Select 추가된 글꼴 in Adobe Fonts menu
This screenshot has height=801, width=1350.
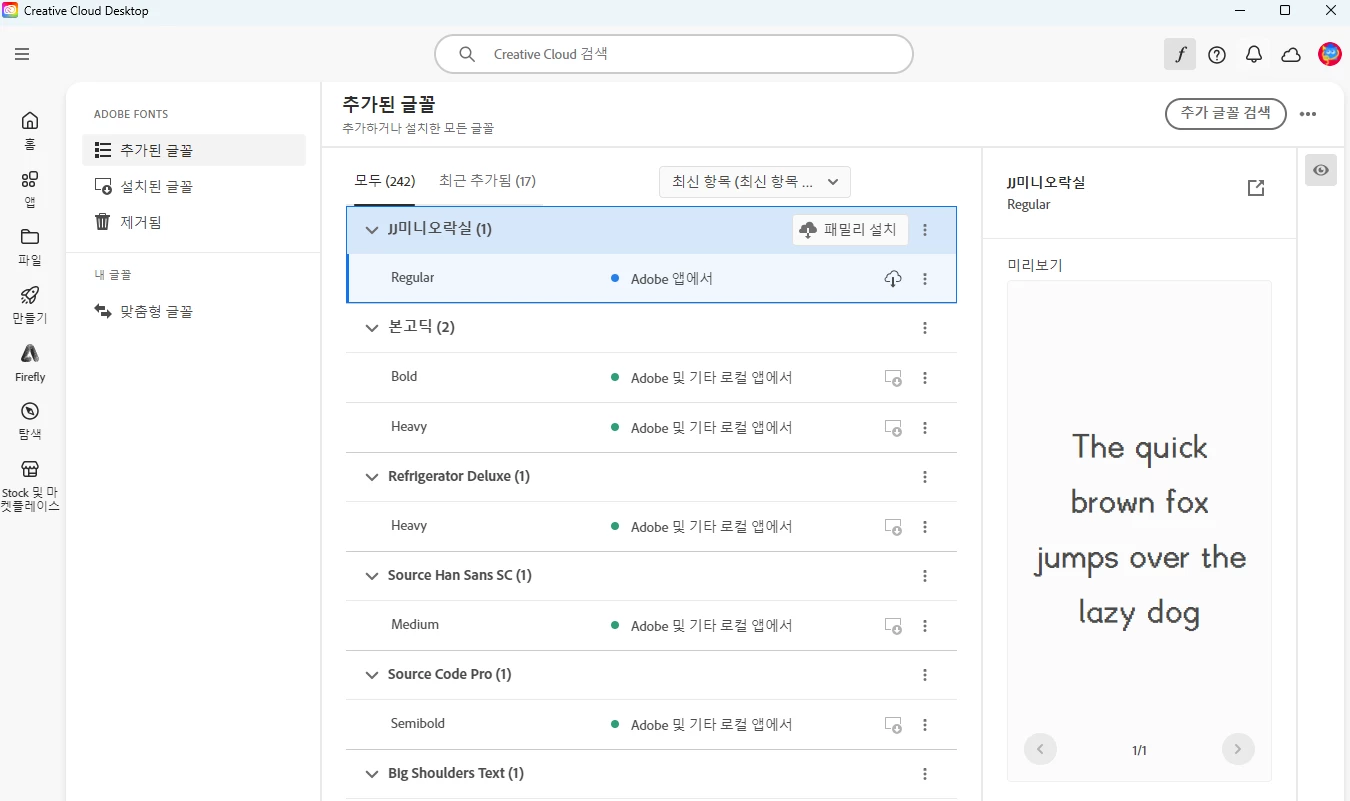point(194,150)
